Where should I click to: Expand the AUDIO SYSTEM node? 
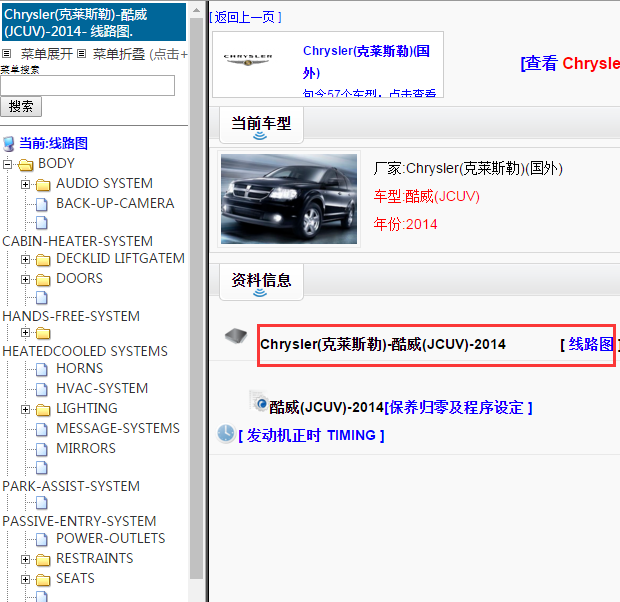click(x=25, y=184)
